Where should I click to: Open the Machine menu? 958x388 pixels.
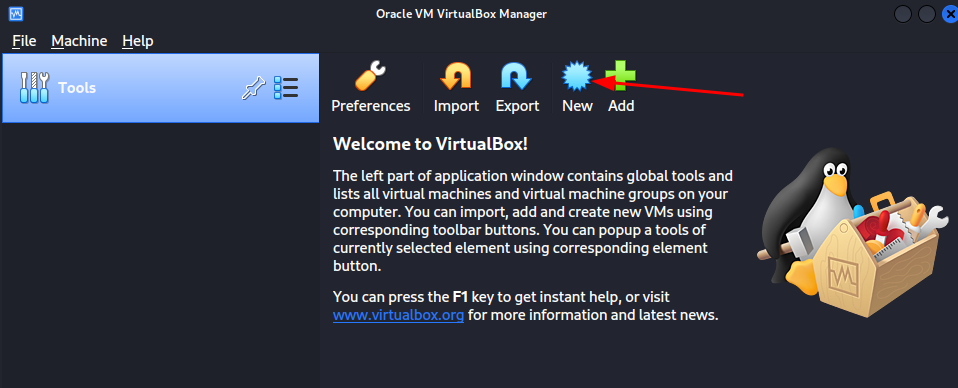[79, 41]
